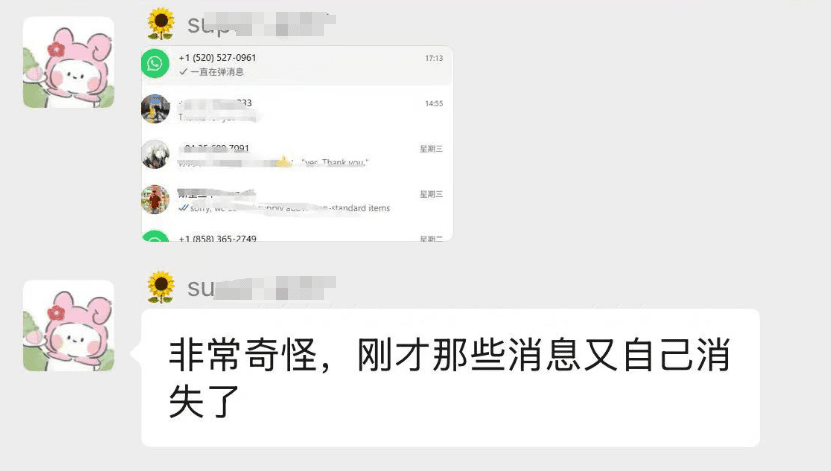Select the second chat's blurred contact avatar
Viewport: 831px width, 471px height.
155,109
